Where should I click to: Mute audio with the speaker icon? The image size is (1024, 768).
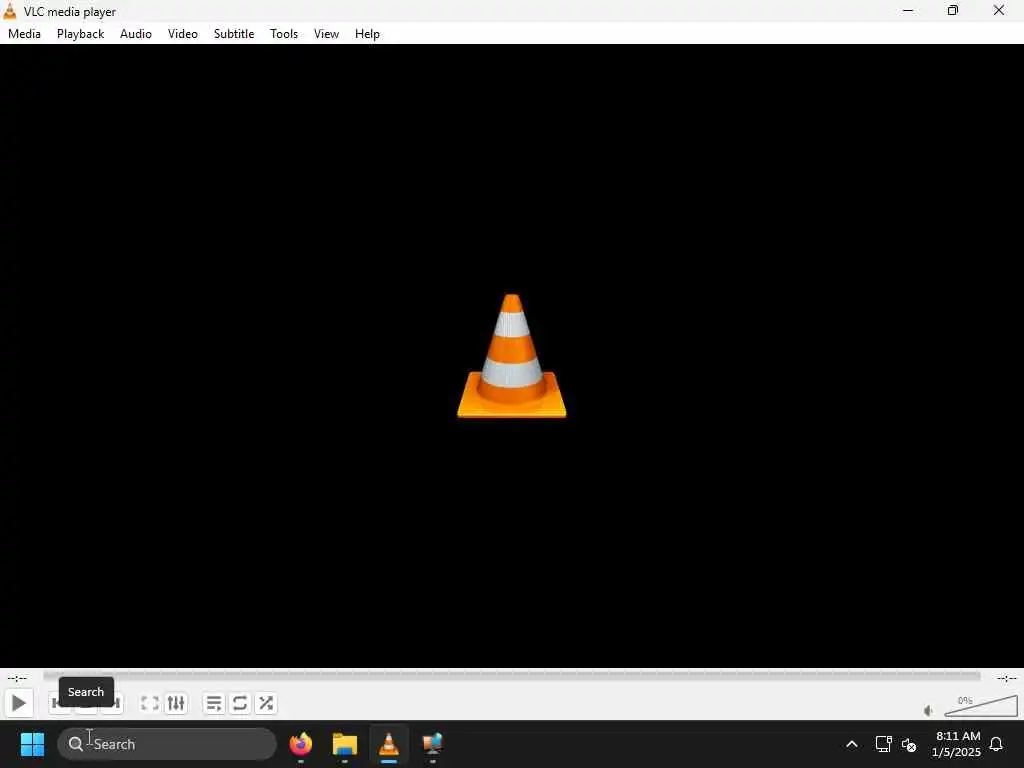click(928, 711)
